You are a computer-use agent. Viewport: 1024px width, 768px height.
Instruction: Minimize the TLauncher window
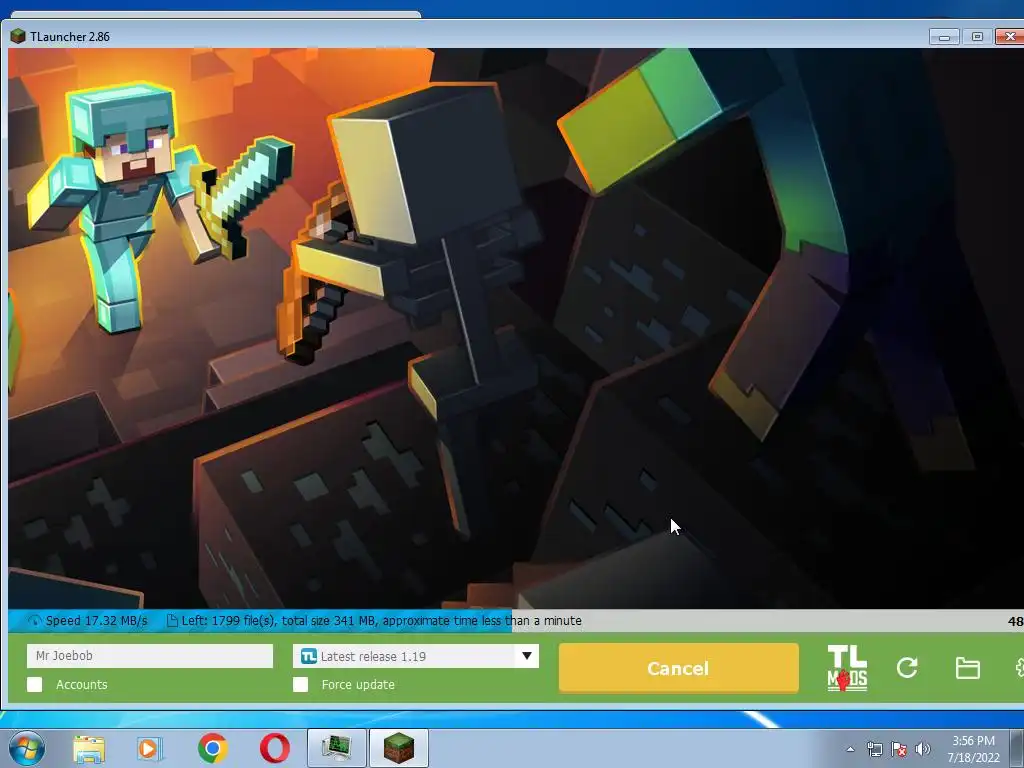coord(944,37)
